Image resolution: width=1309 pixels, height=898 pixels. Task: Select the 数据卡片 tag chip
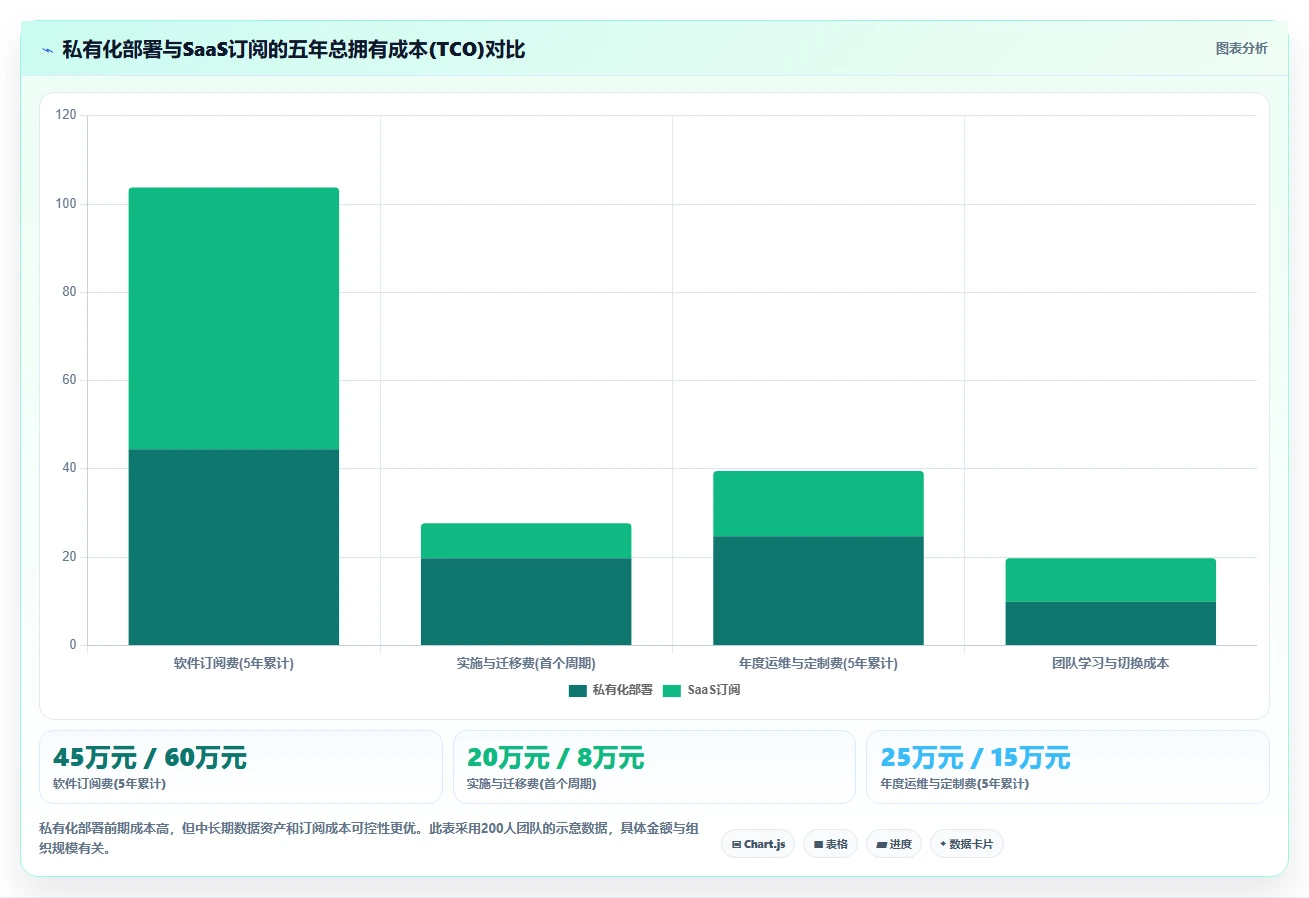tap(966, 844)
